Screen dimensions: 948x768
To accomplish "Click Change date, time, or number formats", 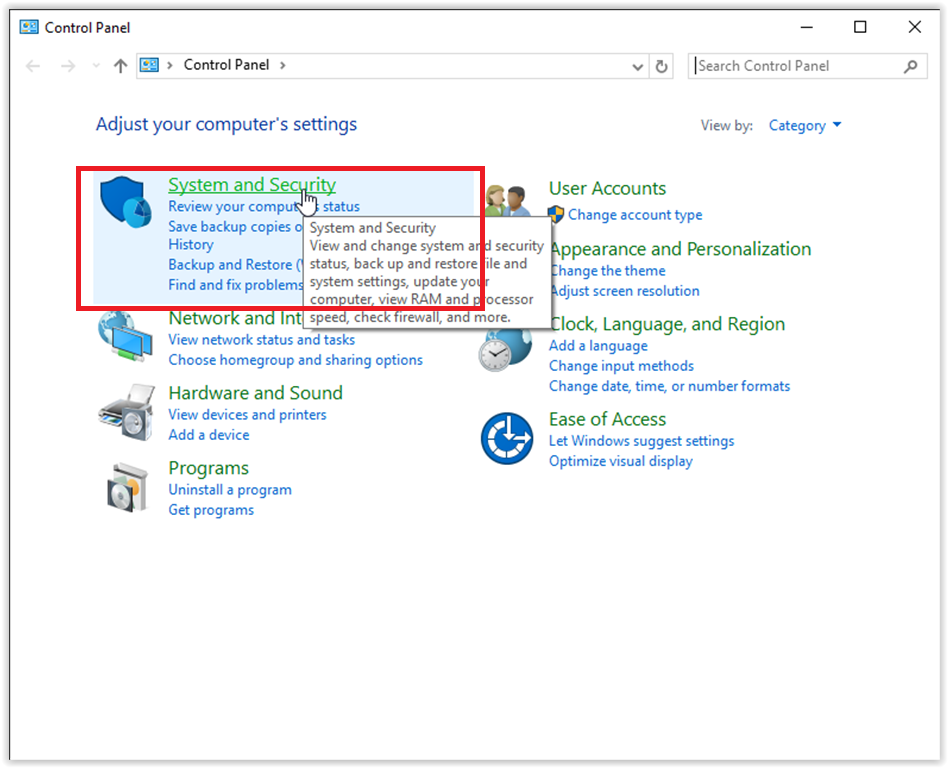I will [669, 386].
